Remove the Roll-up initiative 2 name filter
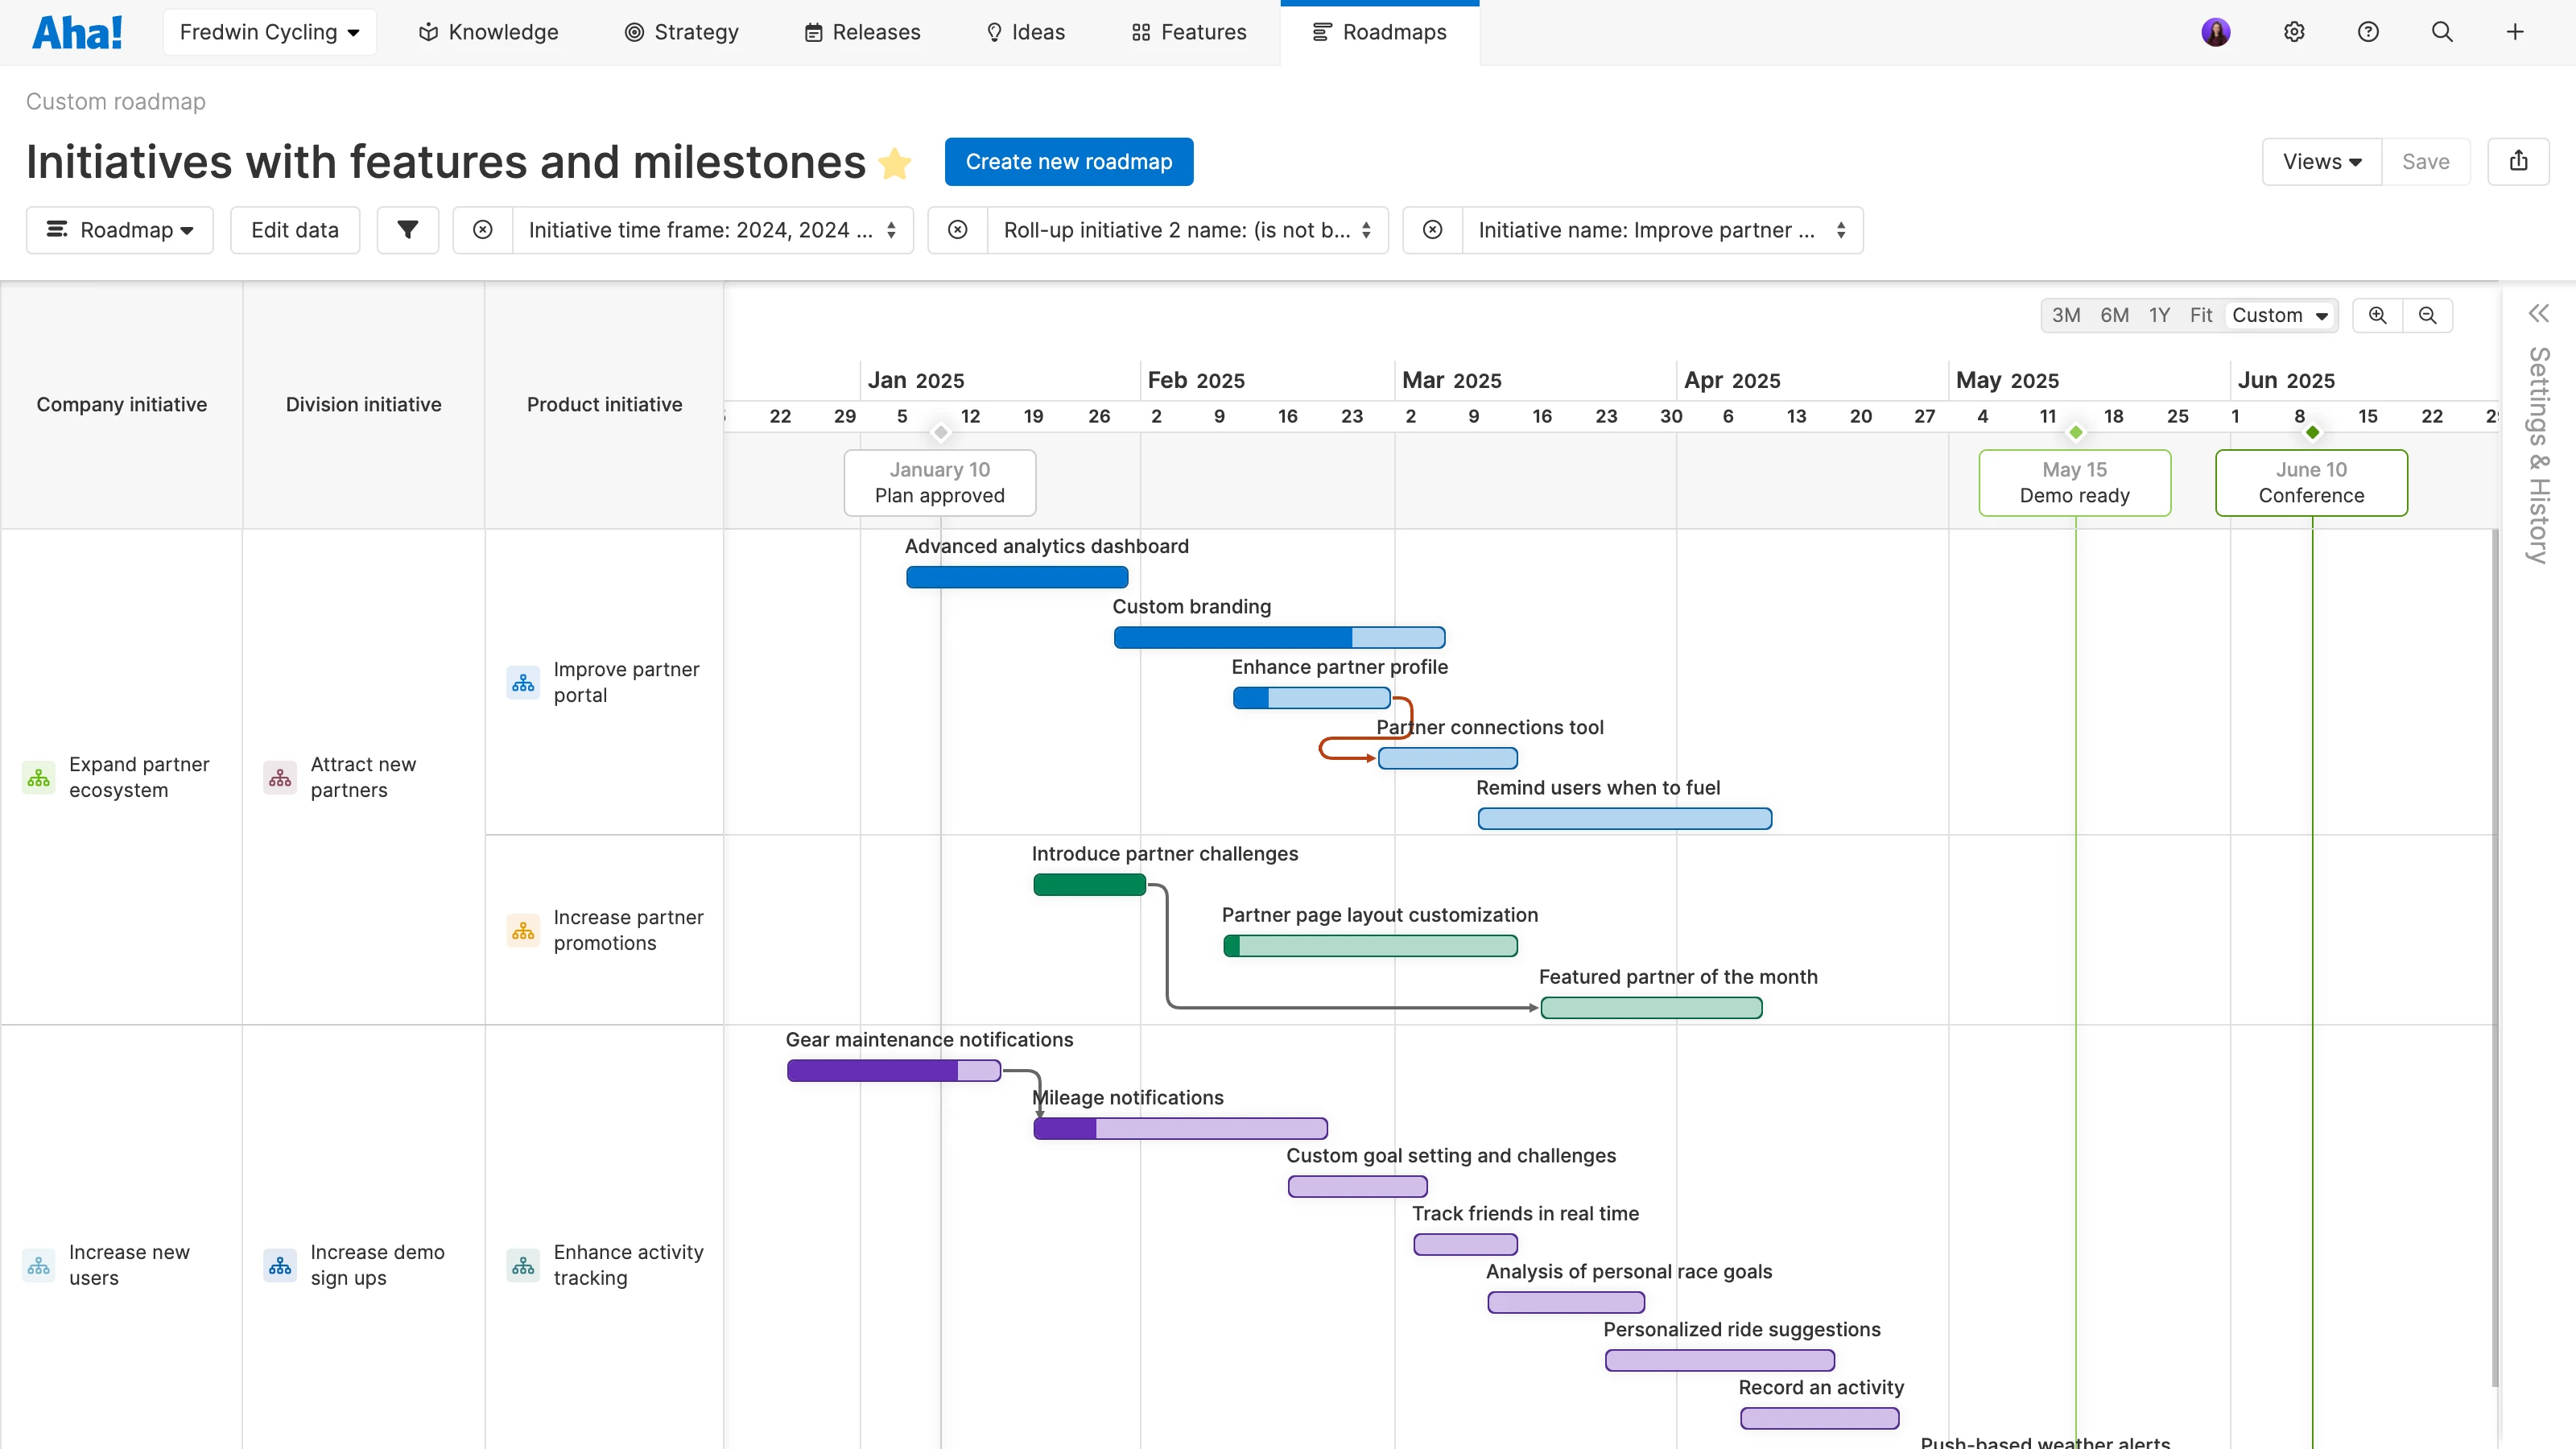The width and height of the screenshot is (2576, 1449). pos(958,230)
